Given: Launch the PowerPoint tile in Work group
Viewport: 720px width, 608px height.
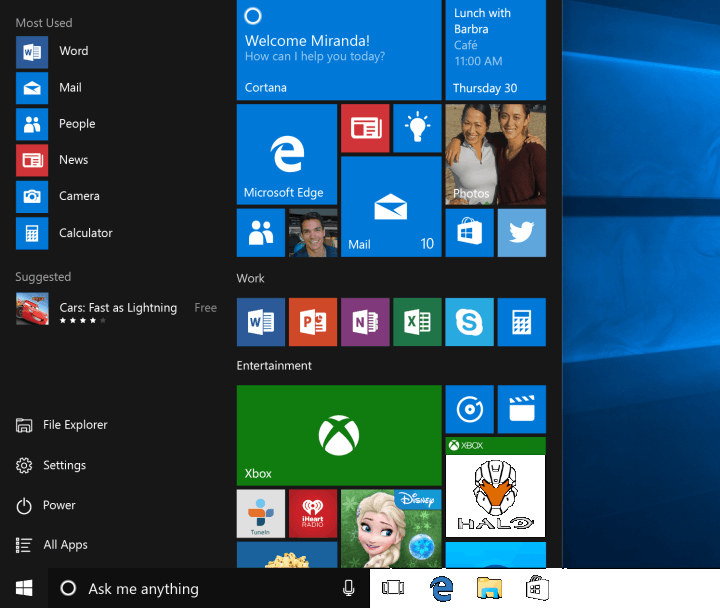Looking at the screenshot, I should pos(313,322).
